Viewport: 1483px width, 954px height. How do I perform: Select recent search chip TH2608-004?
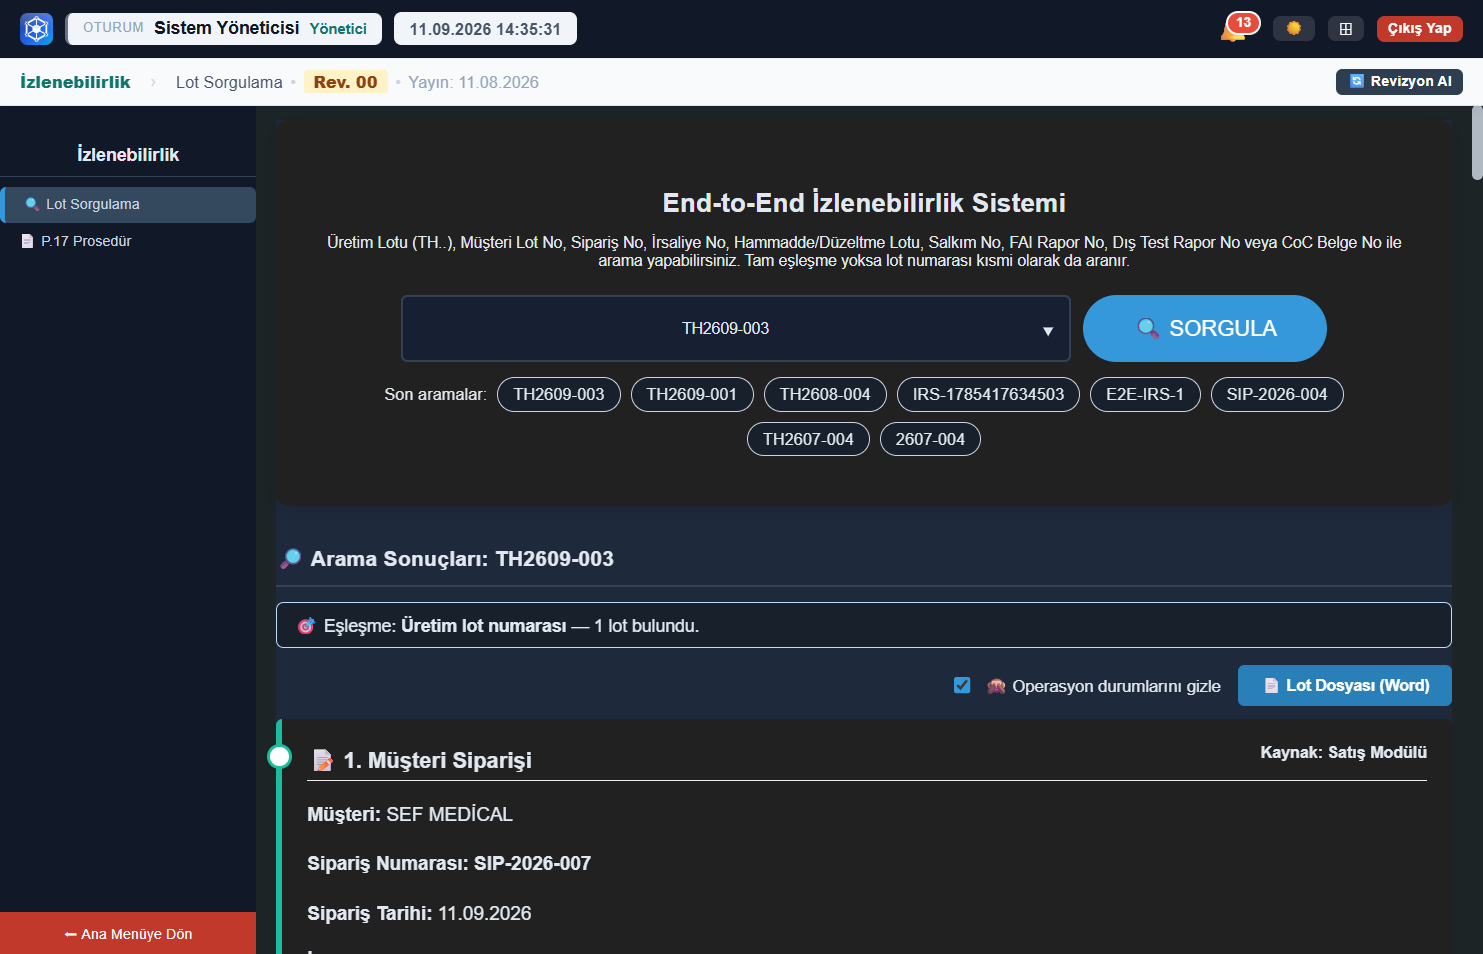[825, 394]
